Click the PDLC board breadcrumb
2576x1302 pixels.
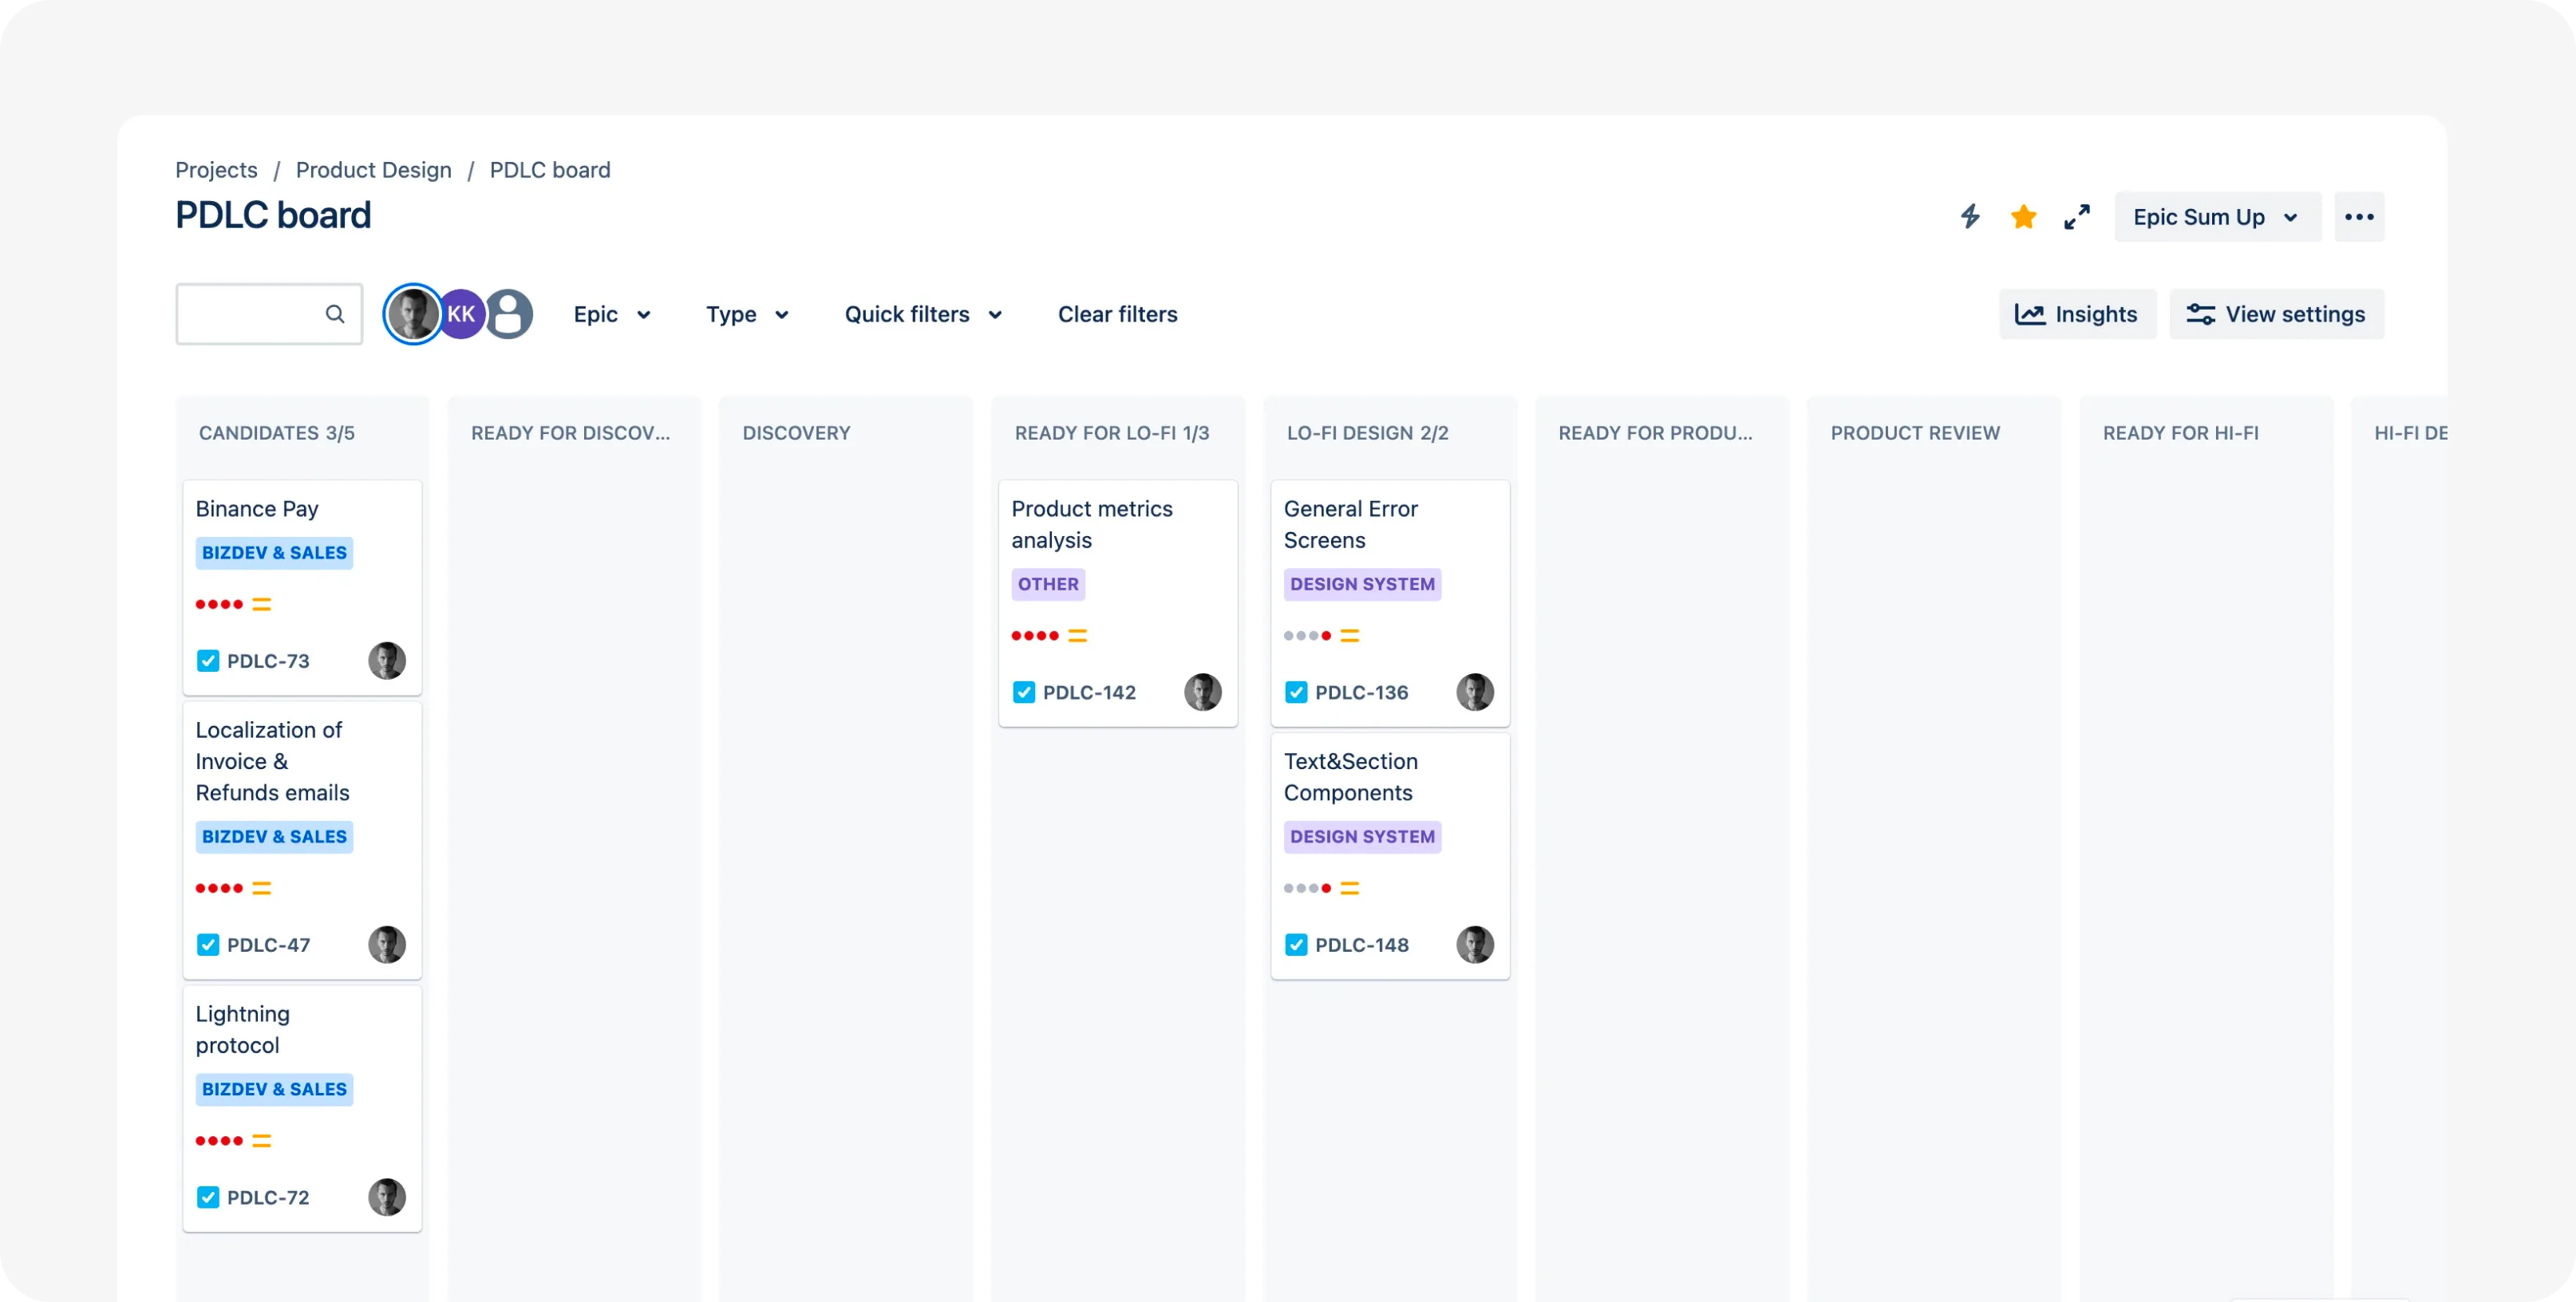(550, 170)
